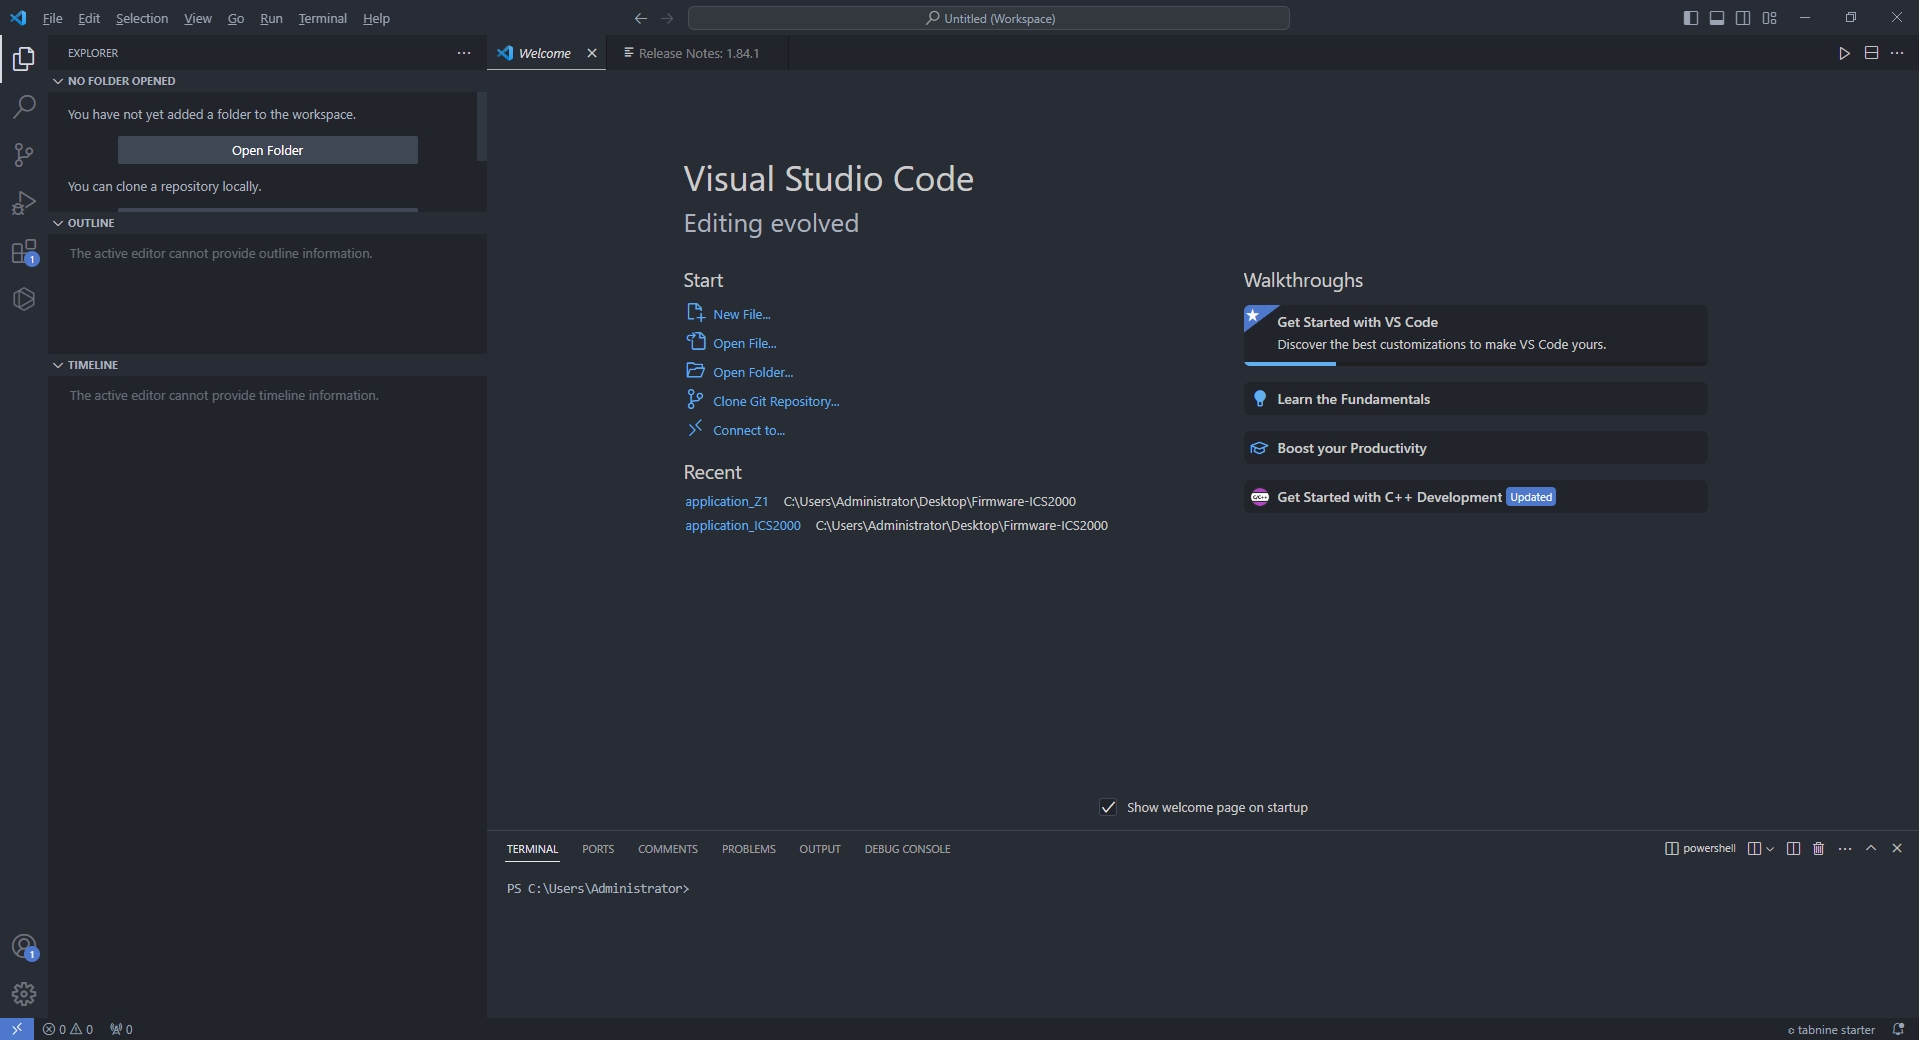Open editor More Actions ellipsis
1919x1040 pixels.
pyautogui.click(x=1897, y=53)
